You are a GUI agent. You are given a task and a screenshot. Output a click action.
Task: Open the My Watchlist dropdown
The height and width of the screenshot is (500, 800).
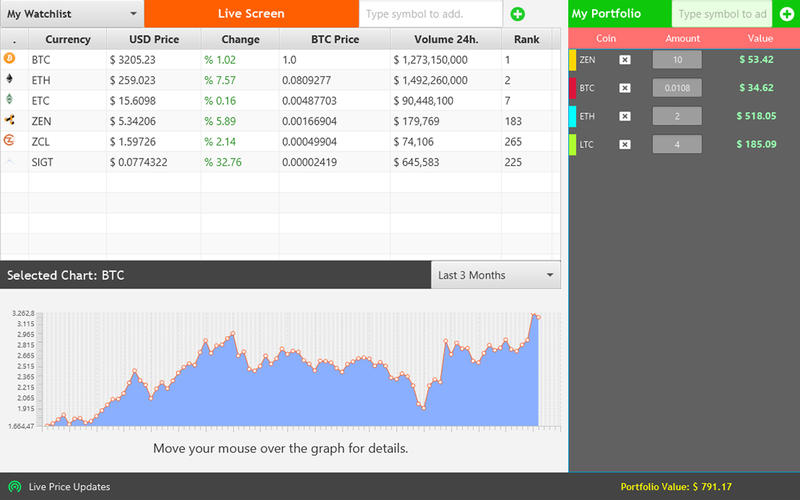(72, 14)
